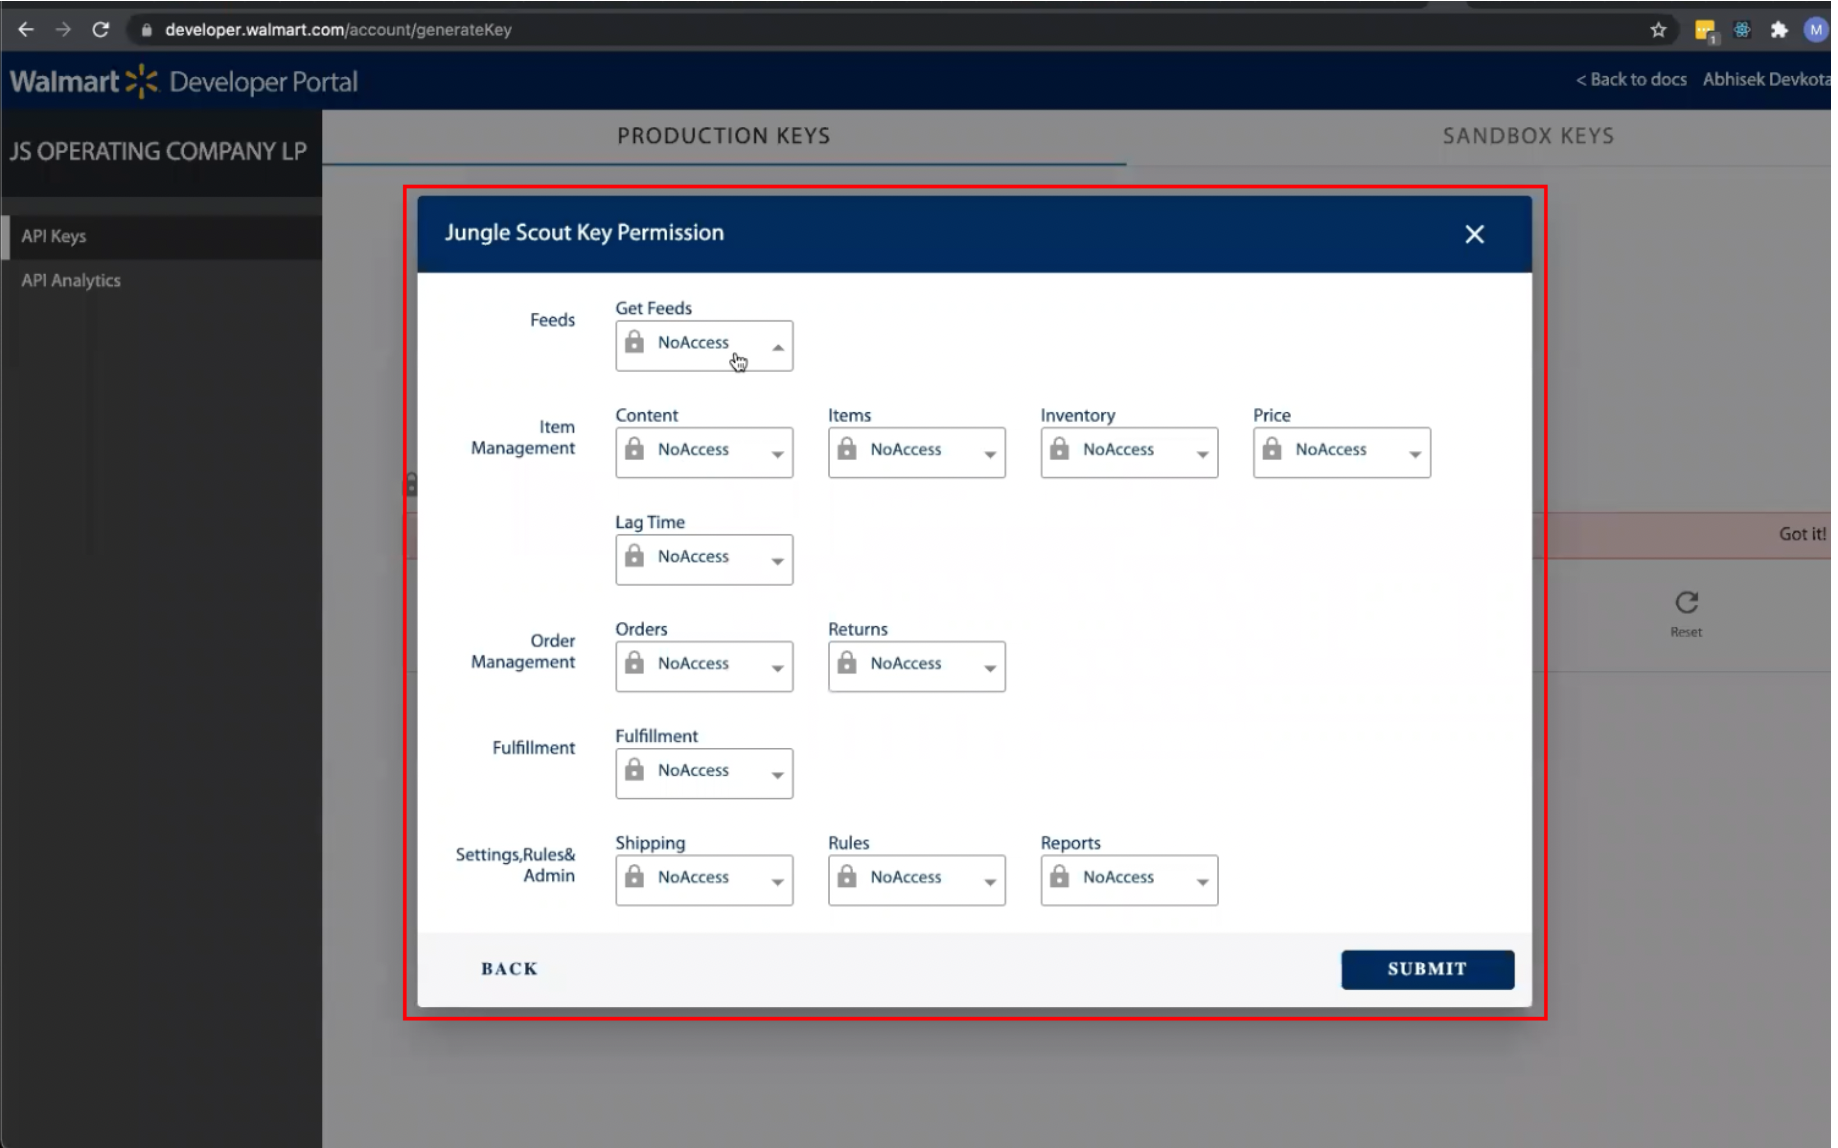The height and width of the screenshot is (1148, 1838).
Task: Open the Orders permission dropdown
Action: 704,667
